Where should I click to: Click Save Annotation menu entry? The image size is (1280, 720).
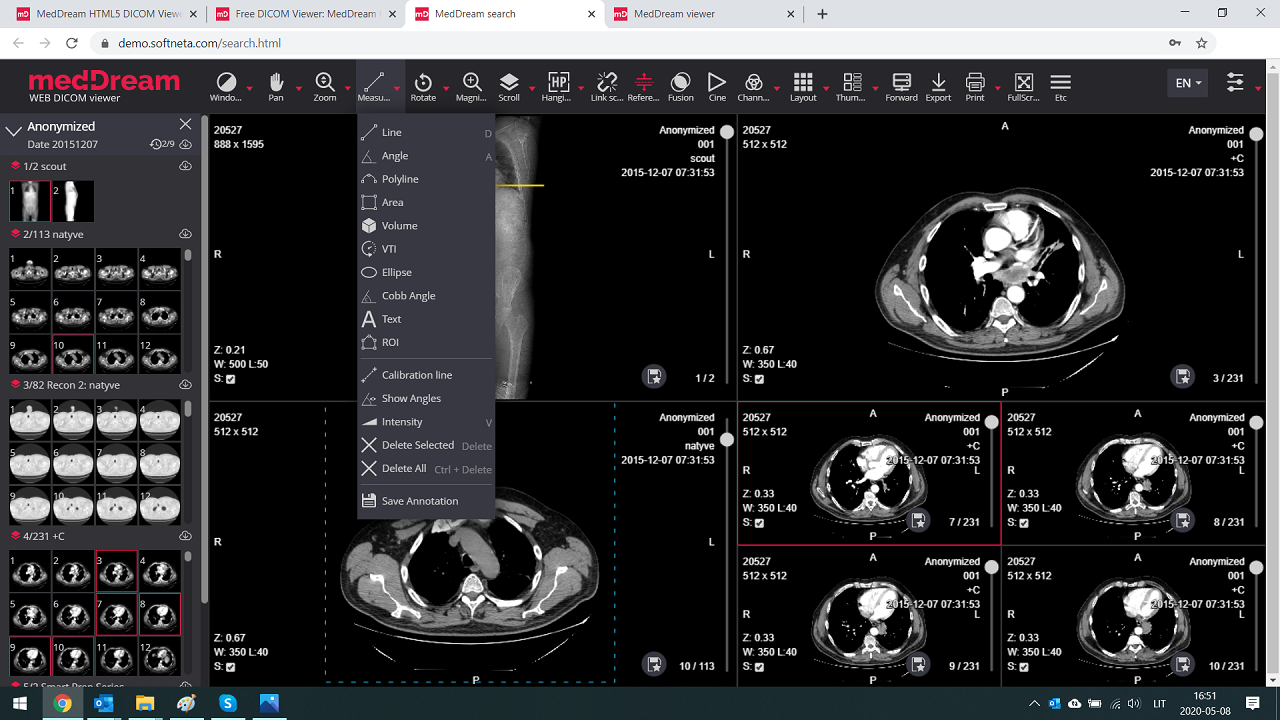click(426, 501)
